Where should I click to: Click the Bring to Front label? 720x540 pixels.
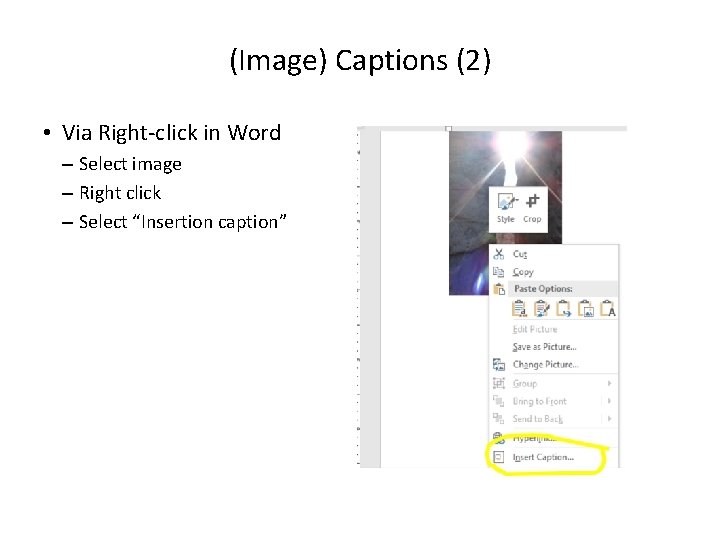tap(540, 401)
